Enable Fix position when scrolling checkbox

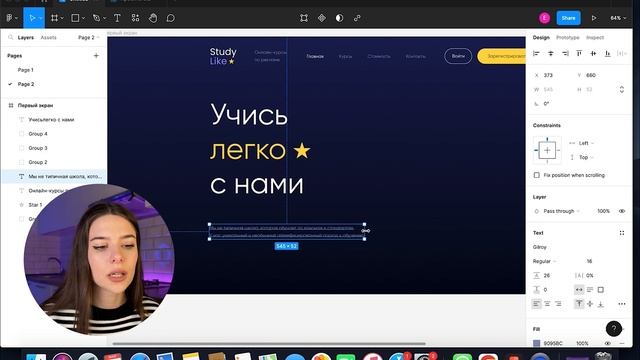537,175
